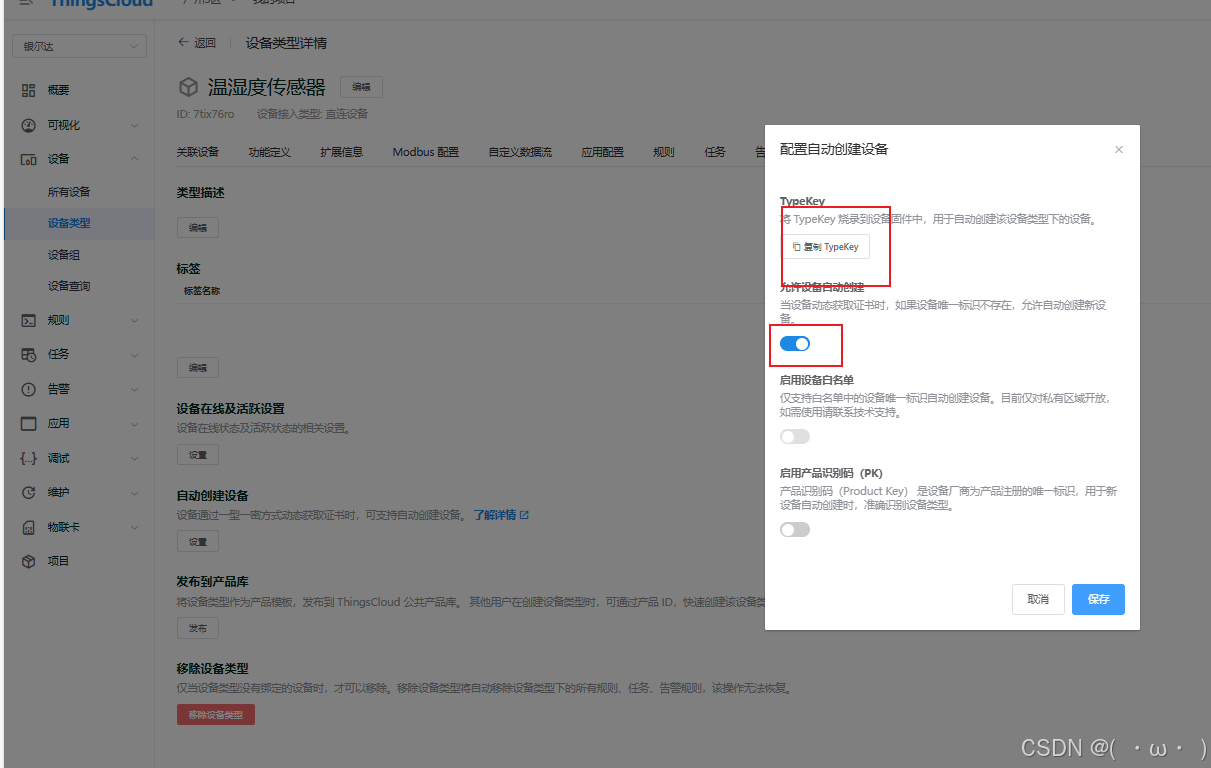Open the 规则 tab in device type details
The height and width of the screenshot is (768, 1211).
(663, 152)
